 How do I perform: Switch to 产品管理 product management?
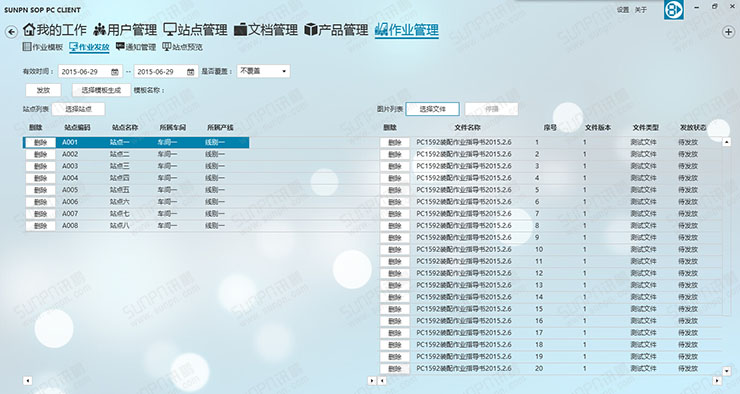pos(336,30)
